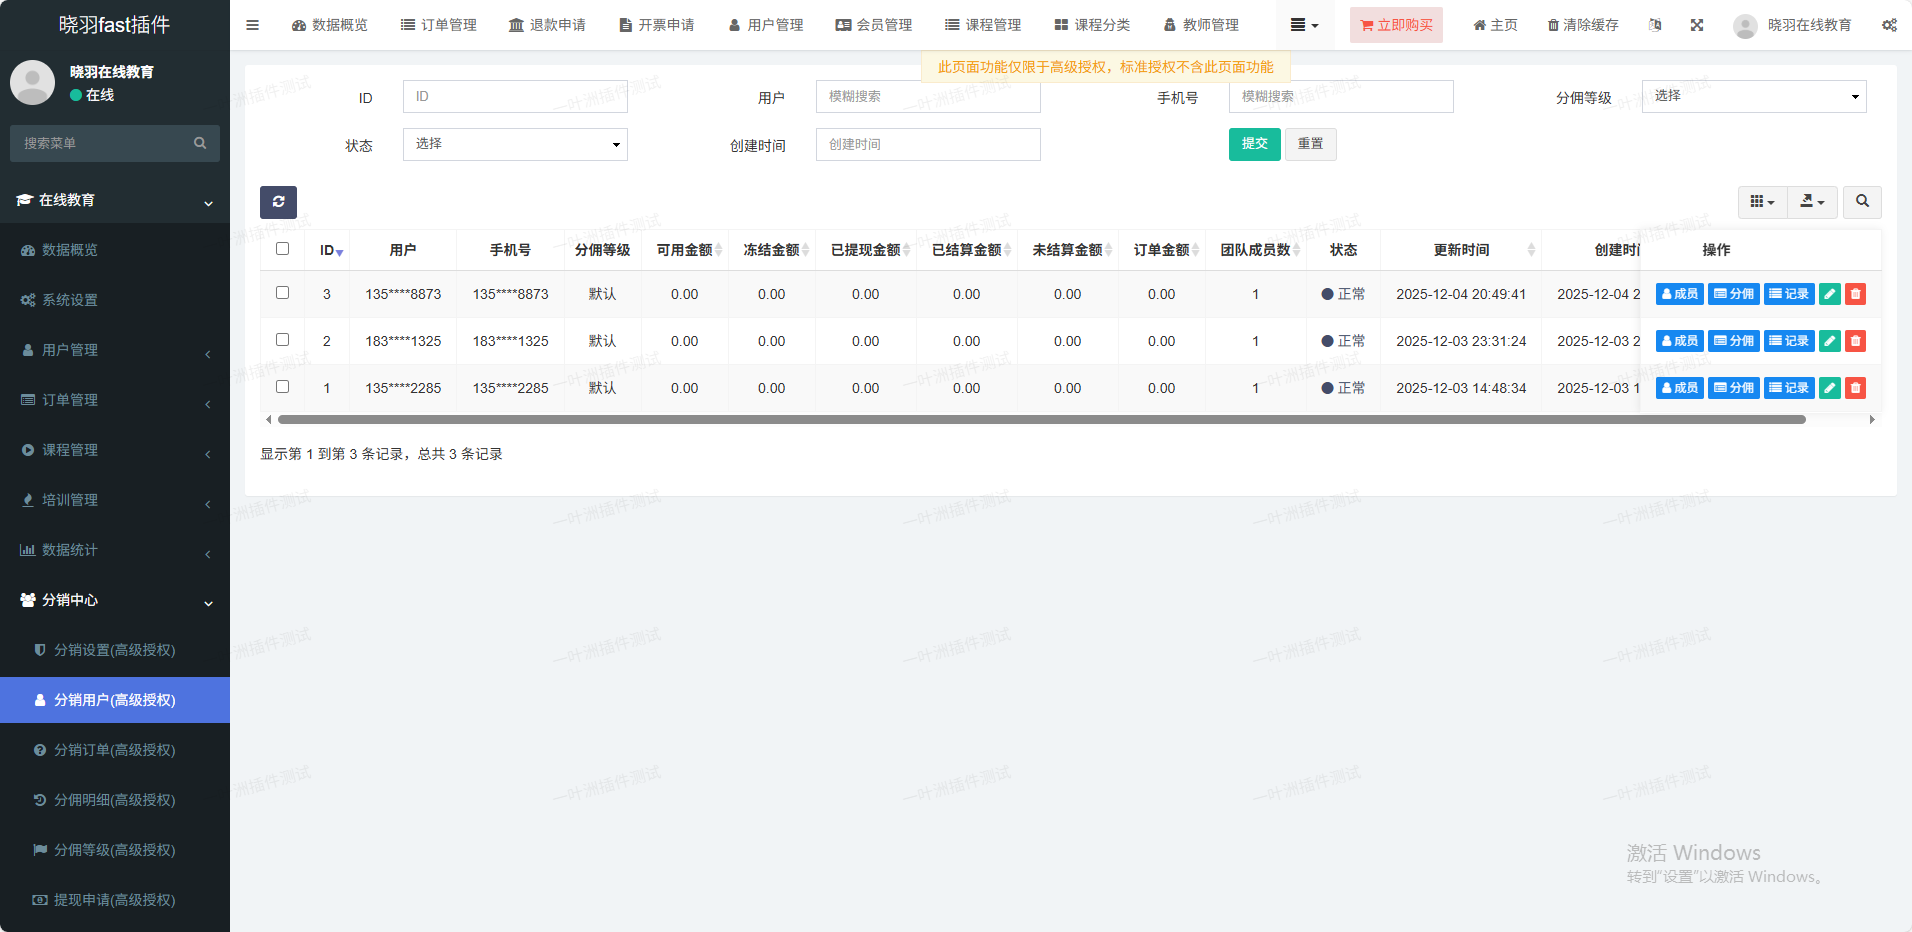Open the column visibility grid dropdown
The image size is (1912, 932).
1762,202
